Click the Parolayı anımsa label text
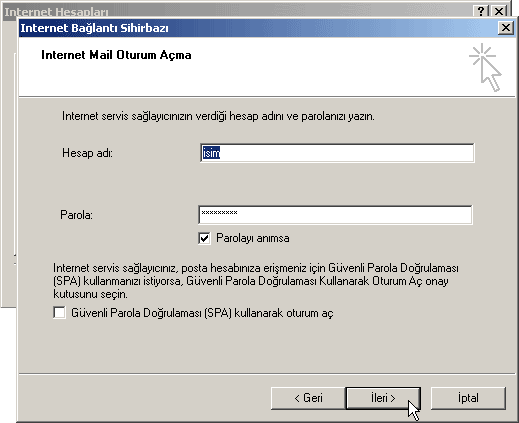Image resolution: width=519 pixels, height=423 pixels. click(x=253, y=238)
